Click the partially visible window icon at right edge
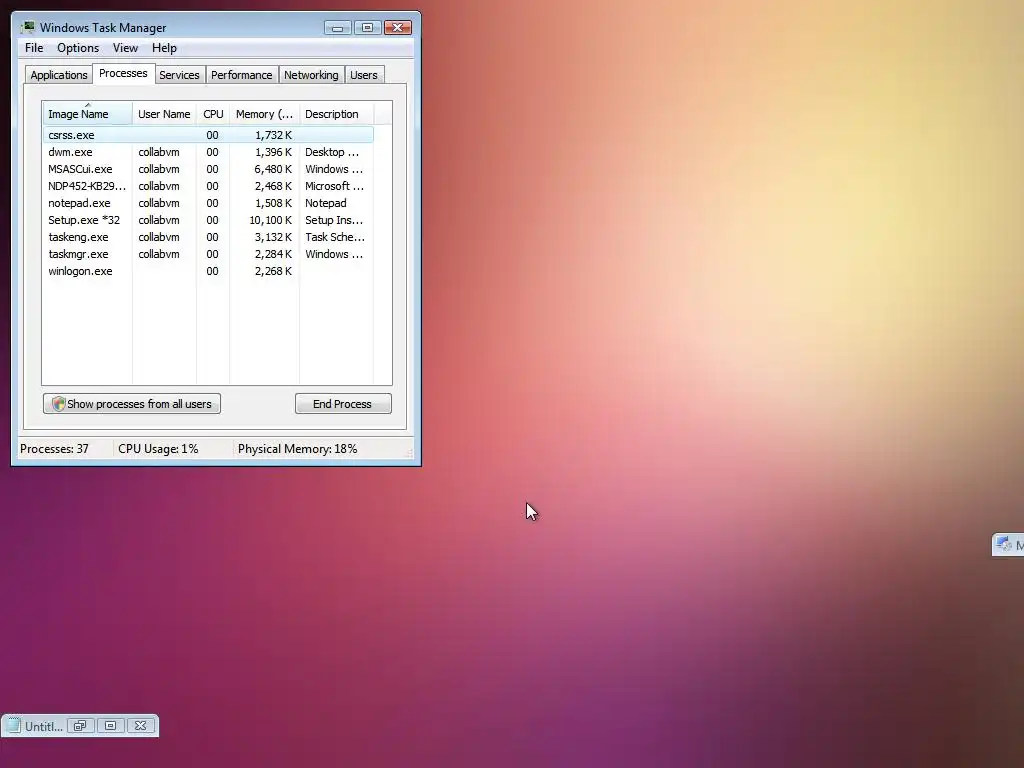1024x768 pixels. click(x=1004, y=544)
